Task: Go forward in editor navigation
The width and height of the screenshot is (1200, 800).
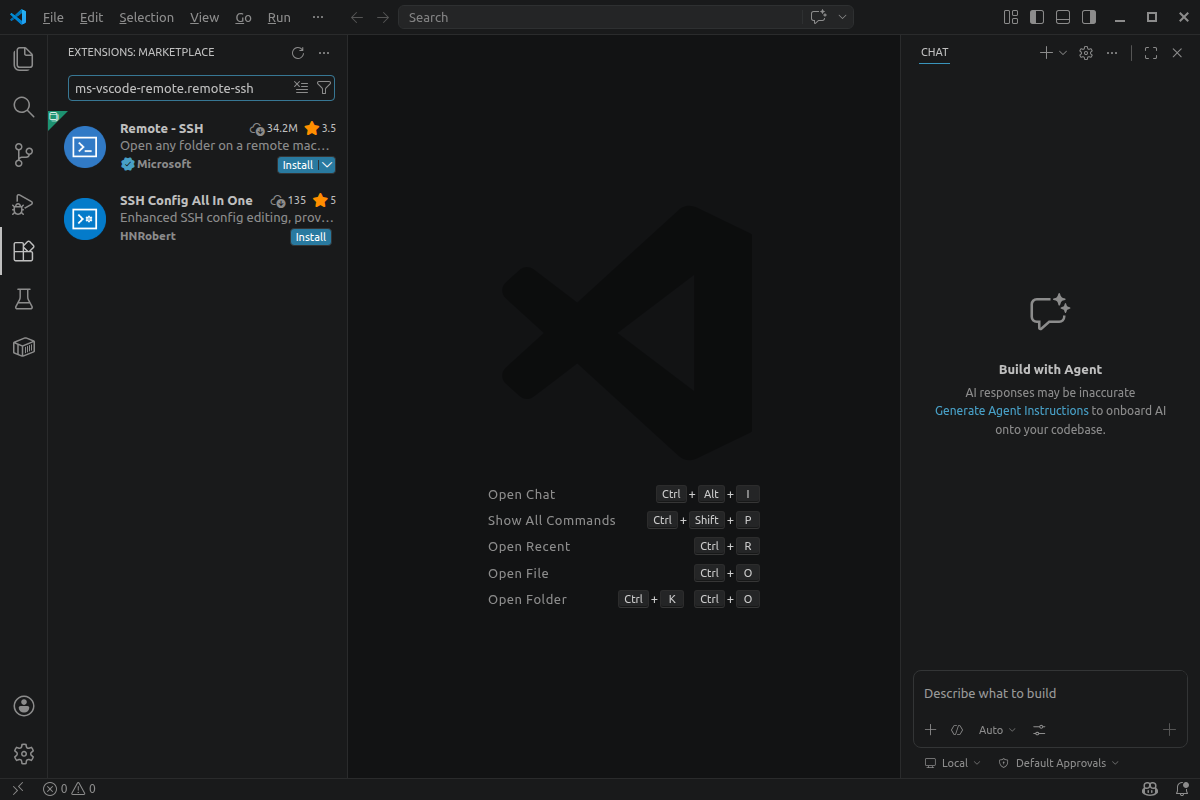Action: click(x=383, y=17)
